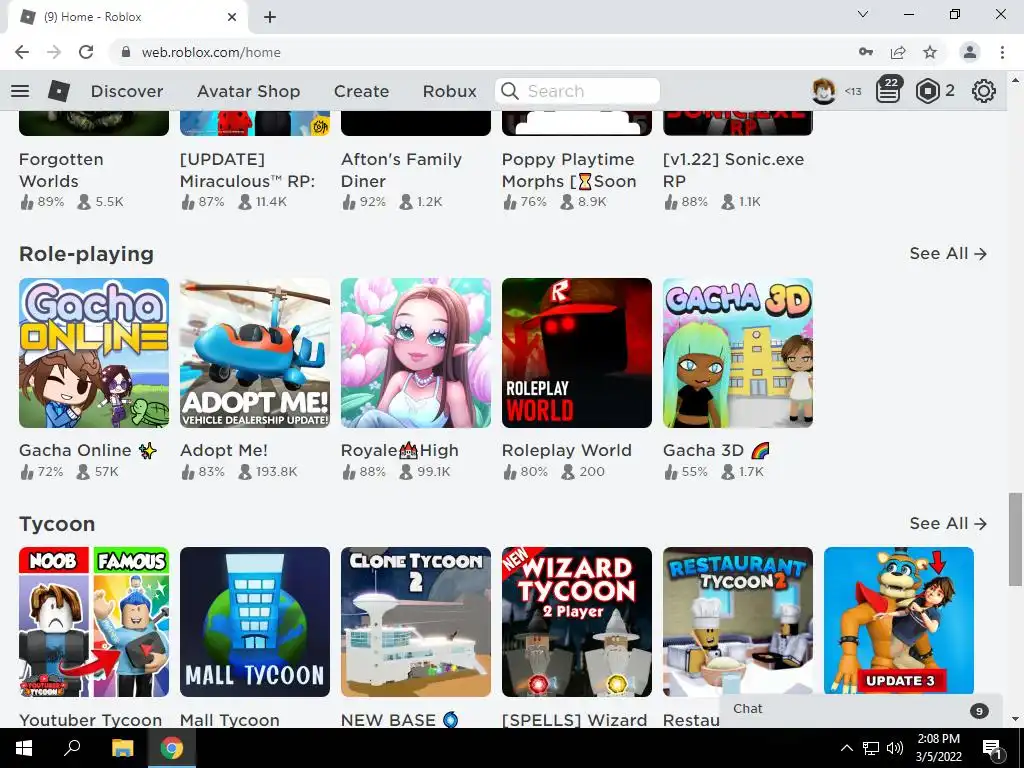View site info via lock icon

pyautogui.click(x=126, y=52)
